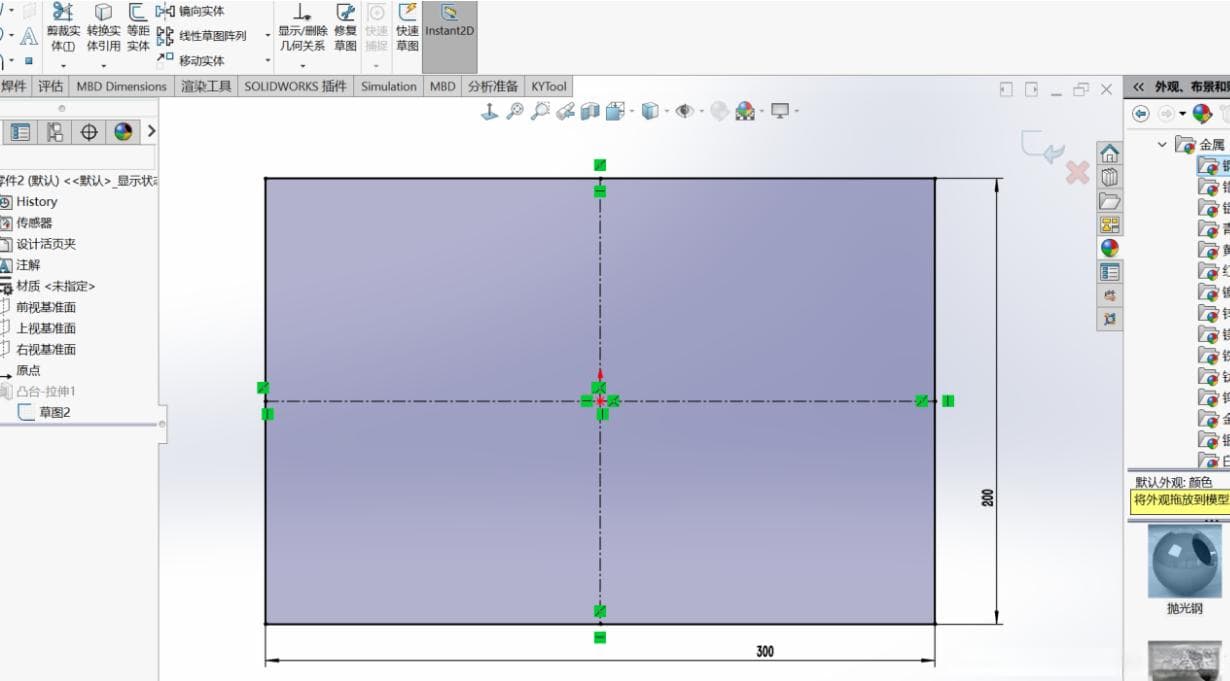Open dropdown beside Move Entities (移动实体)
The width and height of the screenshot is (1230, 681).
click(267, 60)
